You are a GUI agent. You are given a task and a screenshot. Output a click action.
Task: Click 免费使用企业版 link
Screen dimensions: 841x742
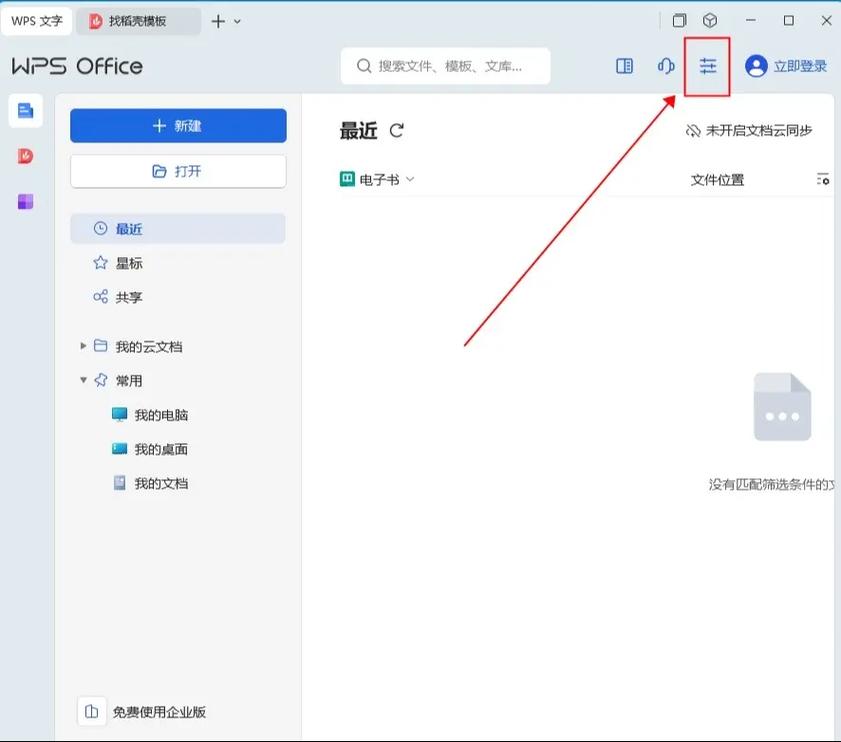(x=159, y=712)
